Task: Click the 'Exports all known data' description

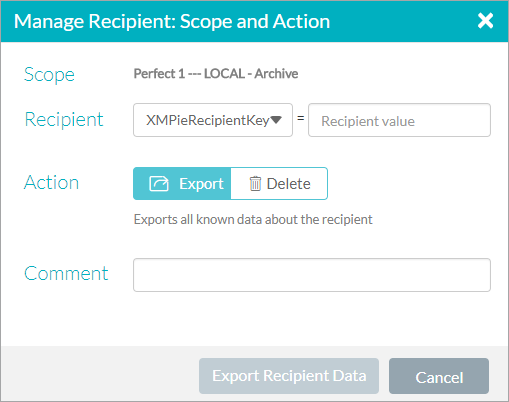Action: tap(253, 219)
